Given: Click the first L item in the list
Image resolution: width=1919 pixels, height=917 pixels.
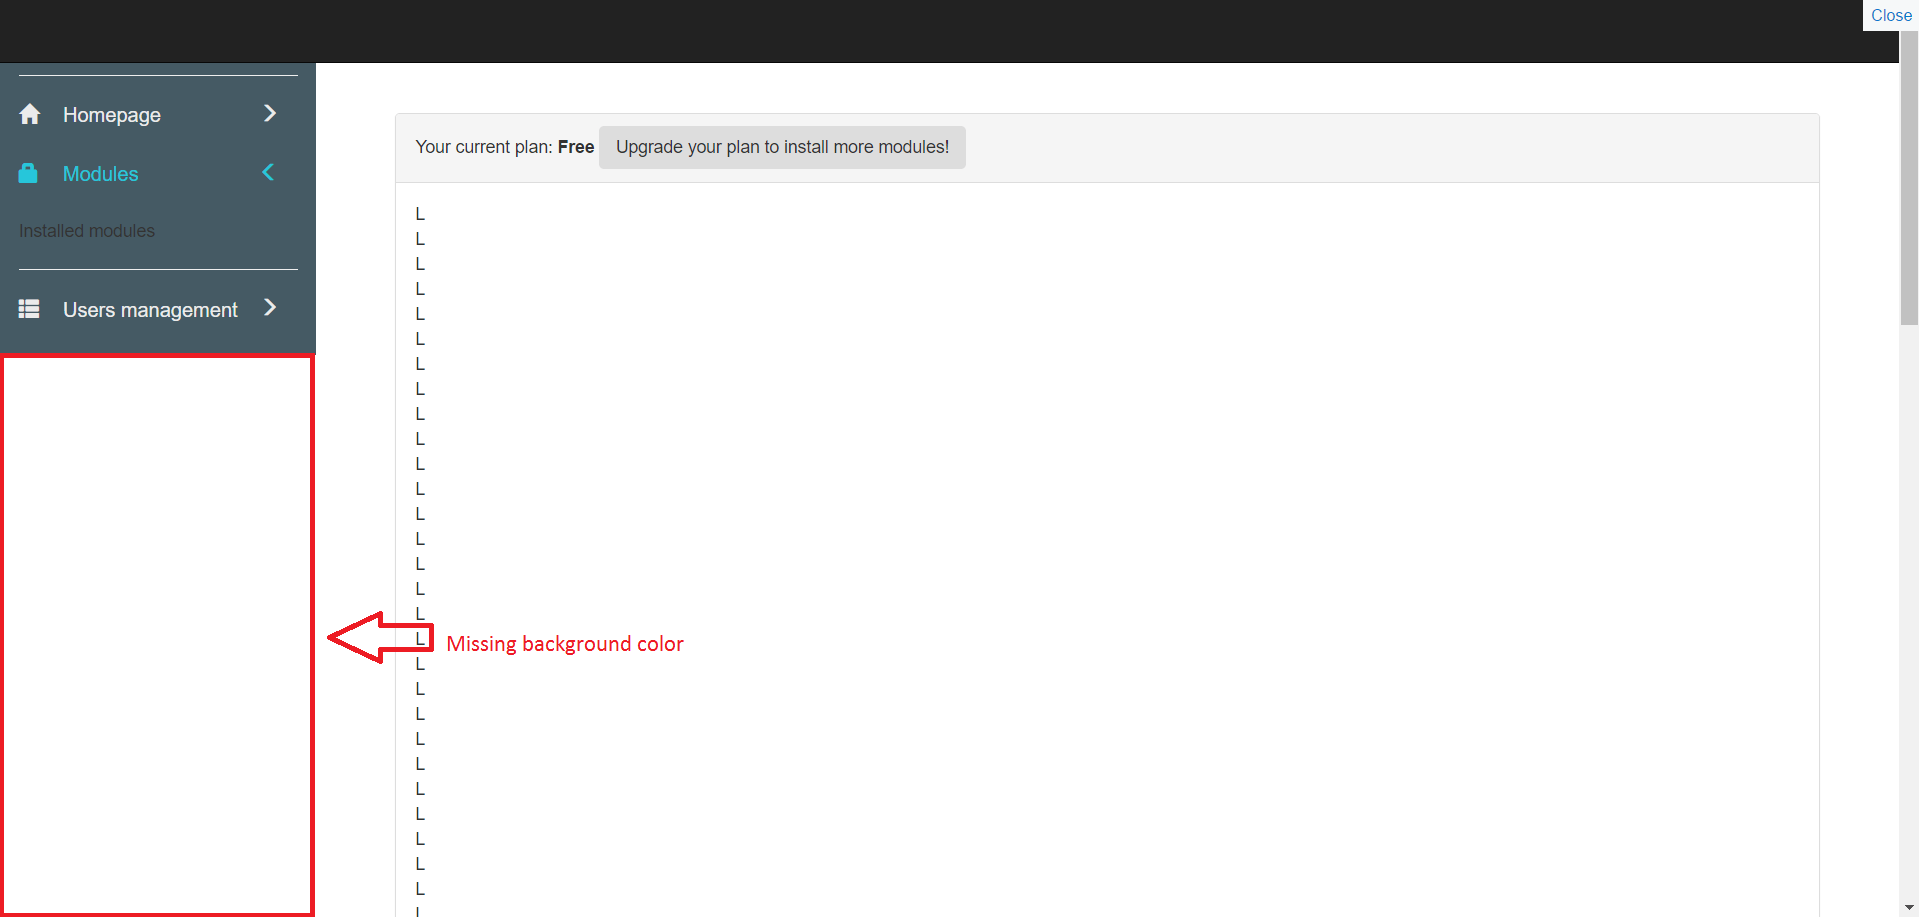Looking at the screenshot, I should 419,213.
